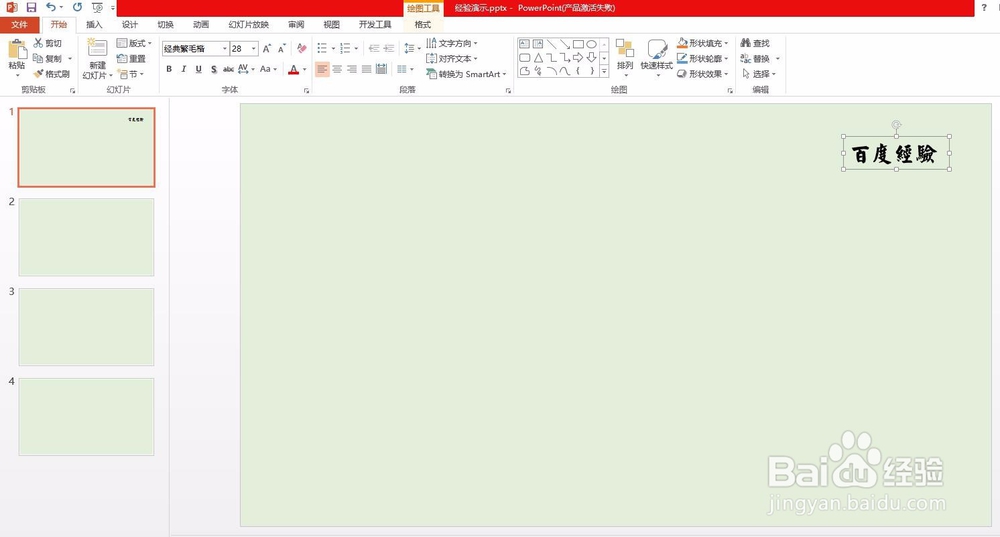Click the Save icon in quick access toolbar

pyautogui.click(x=31, y=8)
